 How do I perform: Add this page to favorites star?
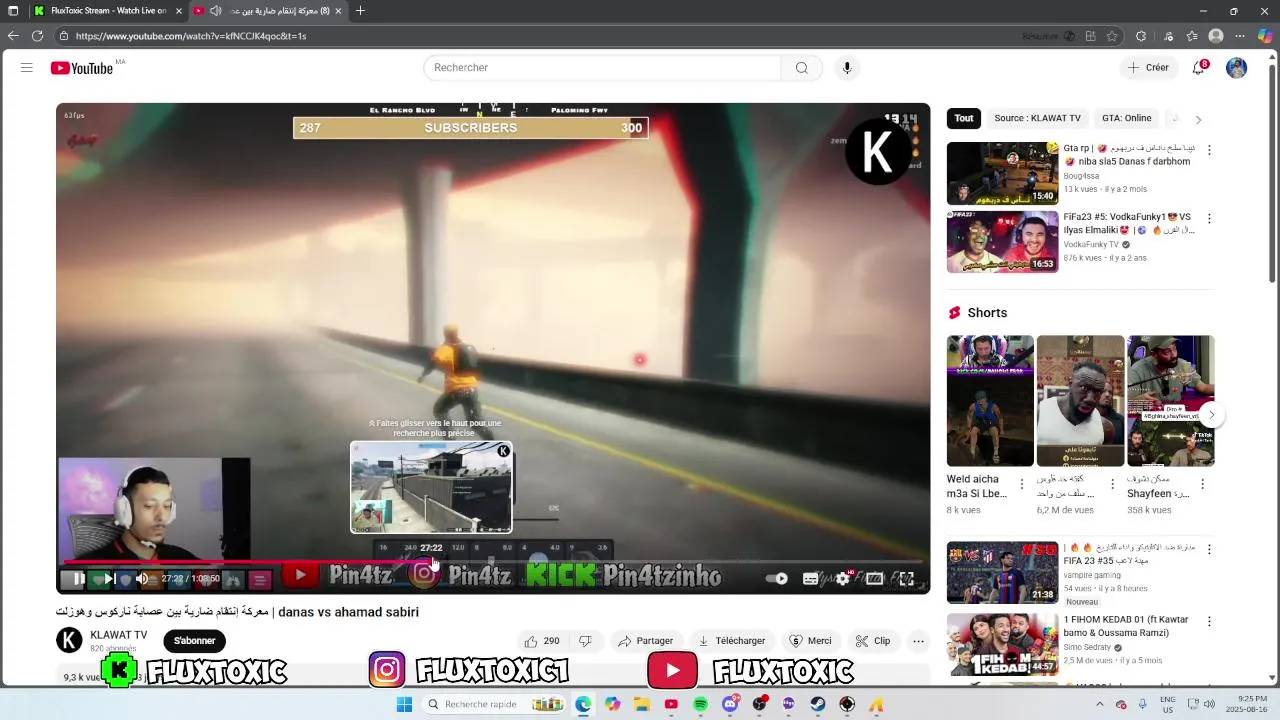1112,36
